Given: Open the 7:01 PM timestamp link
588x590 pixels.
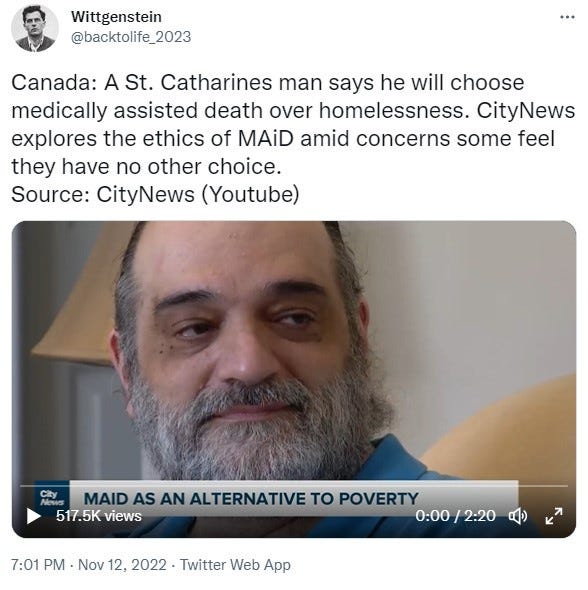Looking at the screenshot, I should [x=38, y=565].
